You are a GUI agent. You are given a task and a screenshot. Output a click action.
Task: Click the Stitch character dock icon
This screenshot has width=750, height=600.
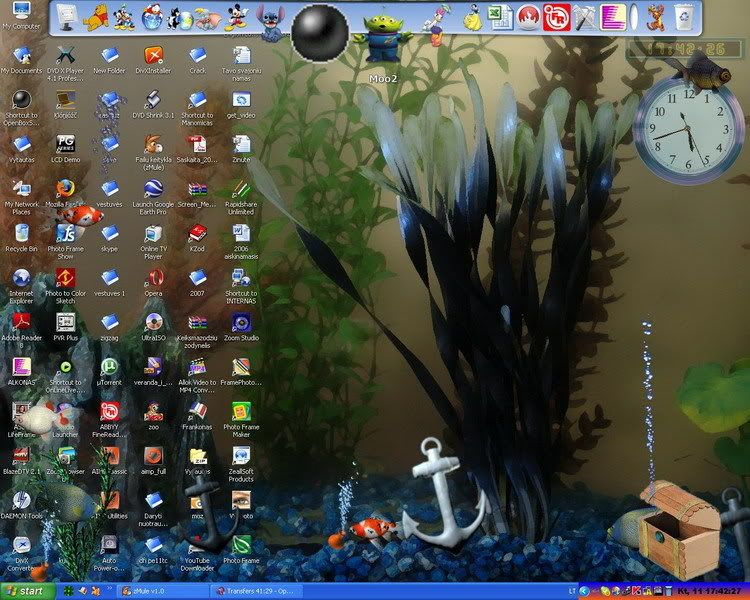[x=271, y=22]
